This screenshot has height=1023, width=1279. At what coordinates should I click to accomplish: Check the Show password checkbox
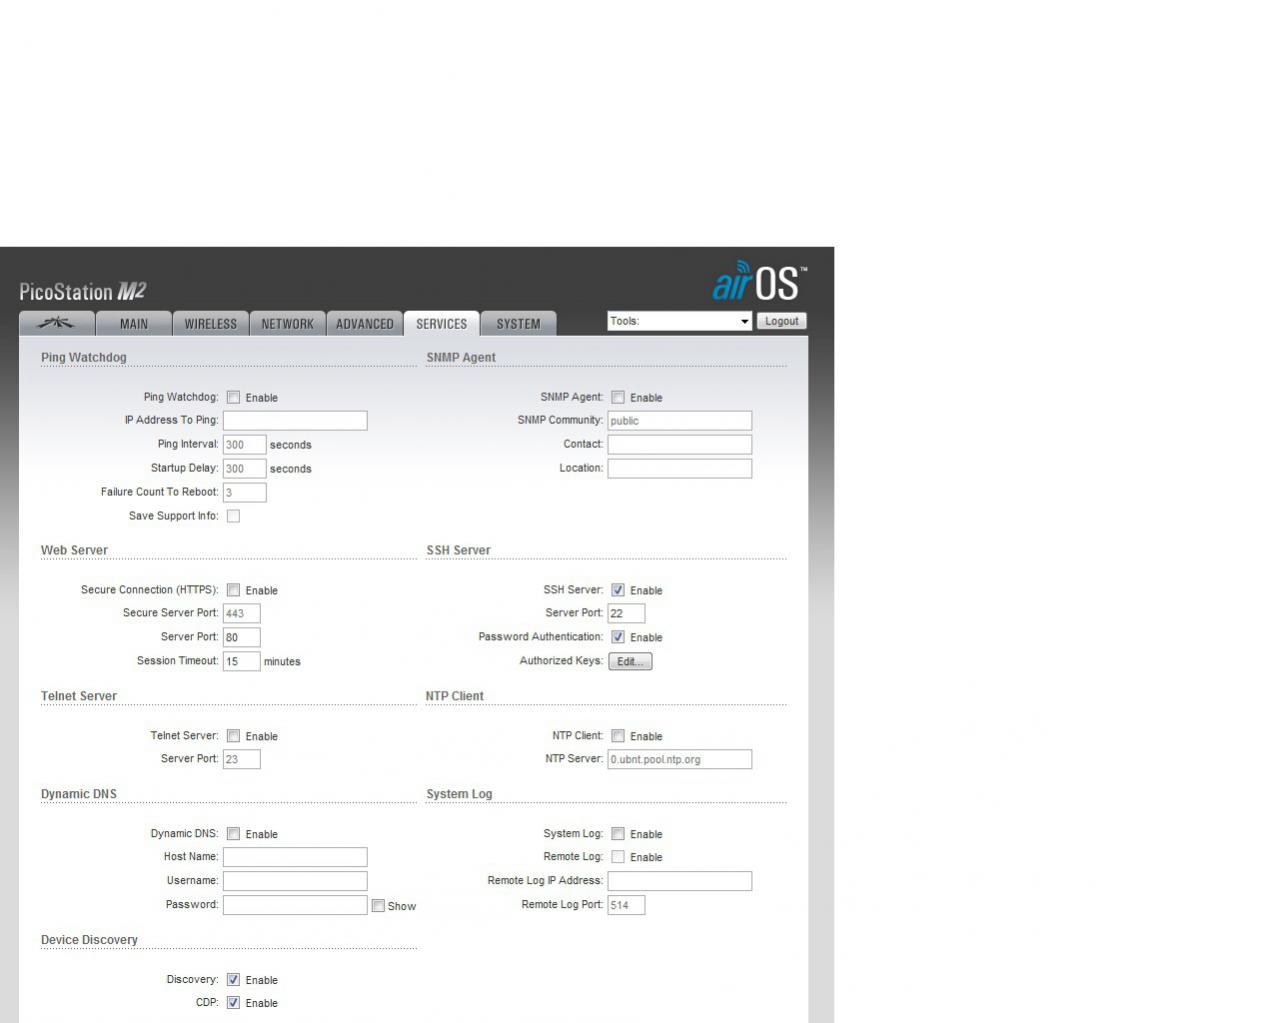click(x=378, y=906)
